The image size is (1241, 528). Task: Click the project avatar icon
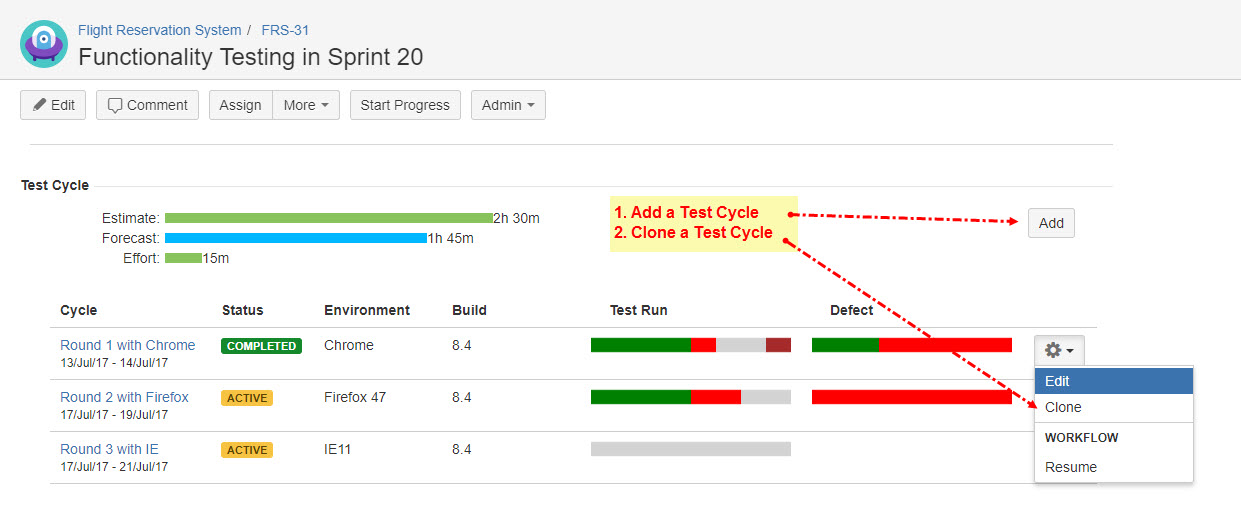[44, 44]
